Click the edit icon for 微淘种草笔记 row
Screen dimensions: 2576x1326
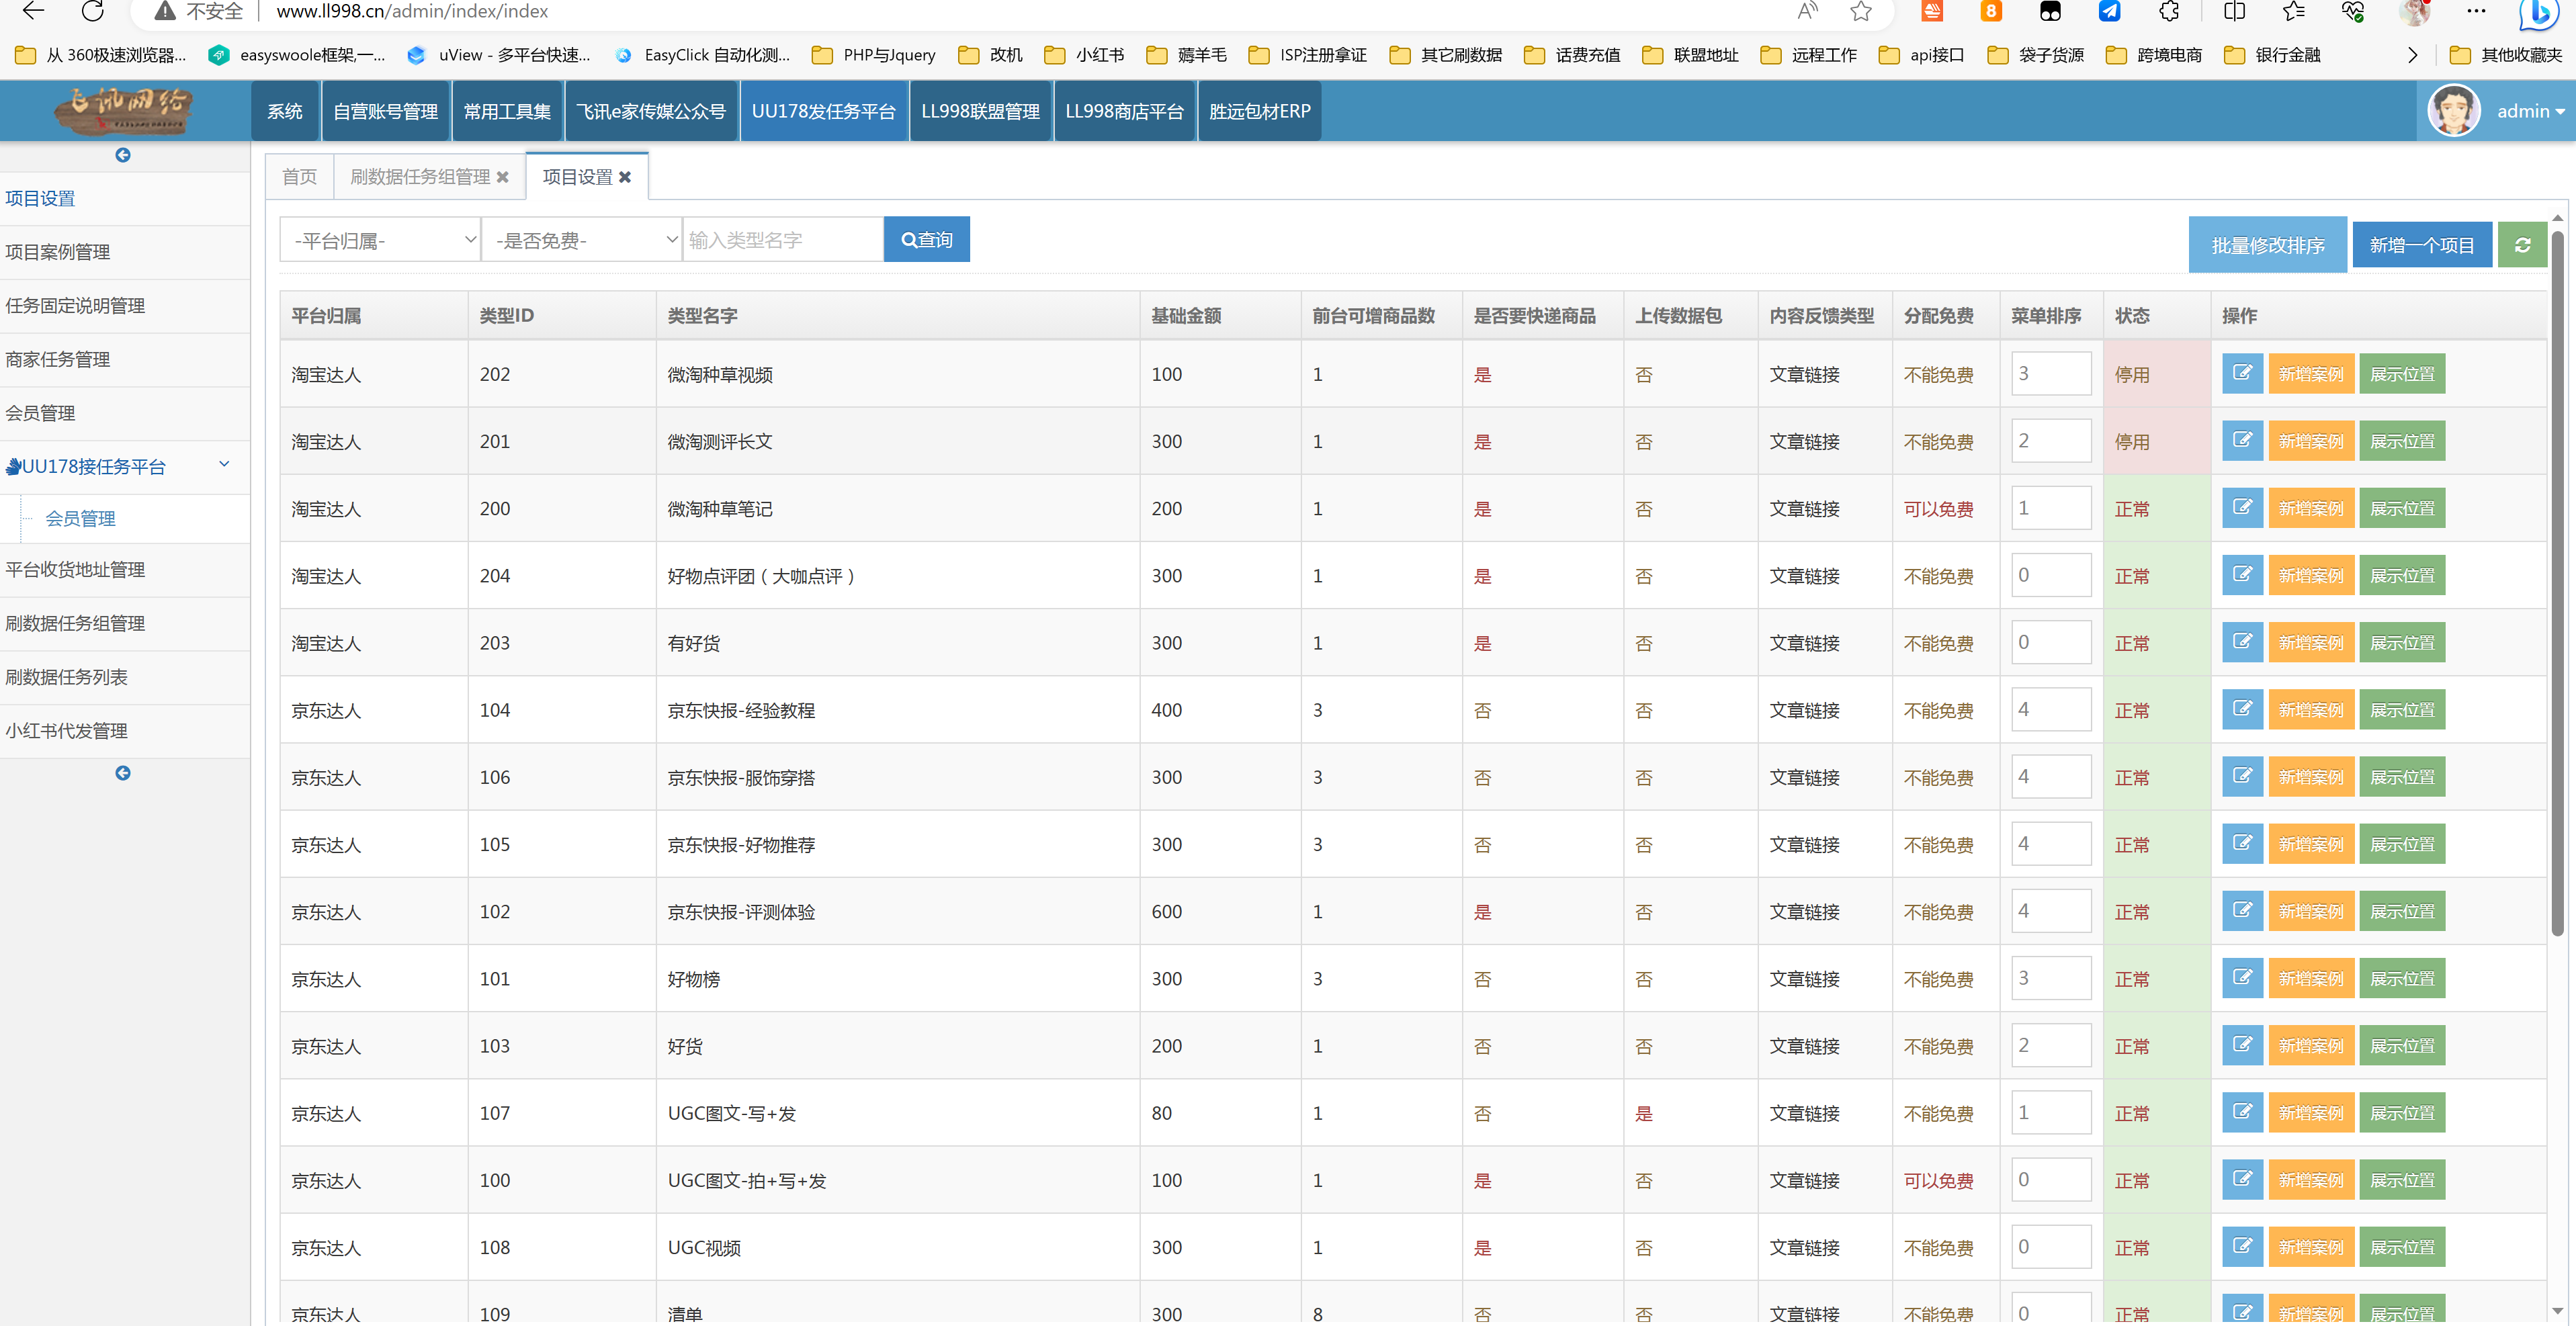point(2242,508)
